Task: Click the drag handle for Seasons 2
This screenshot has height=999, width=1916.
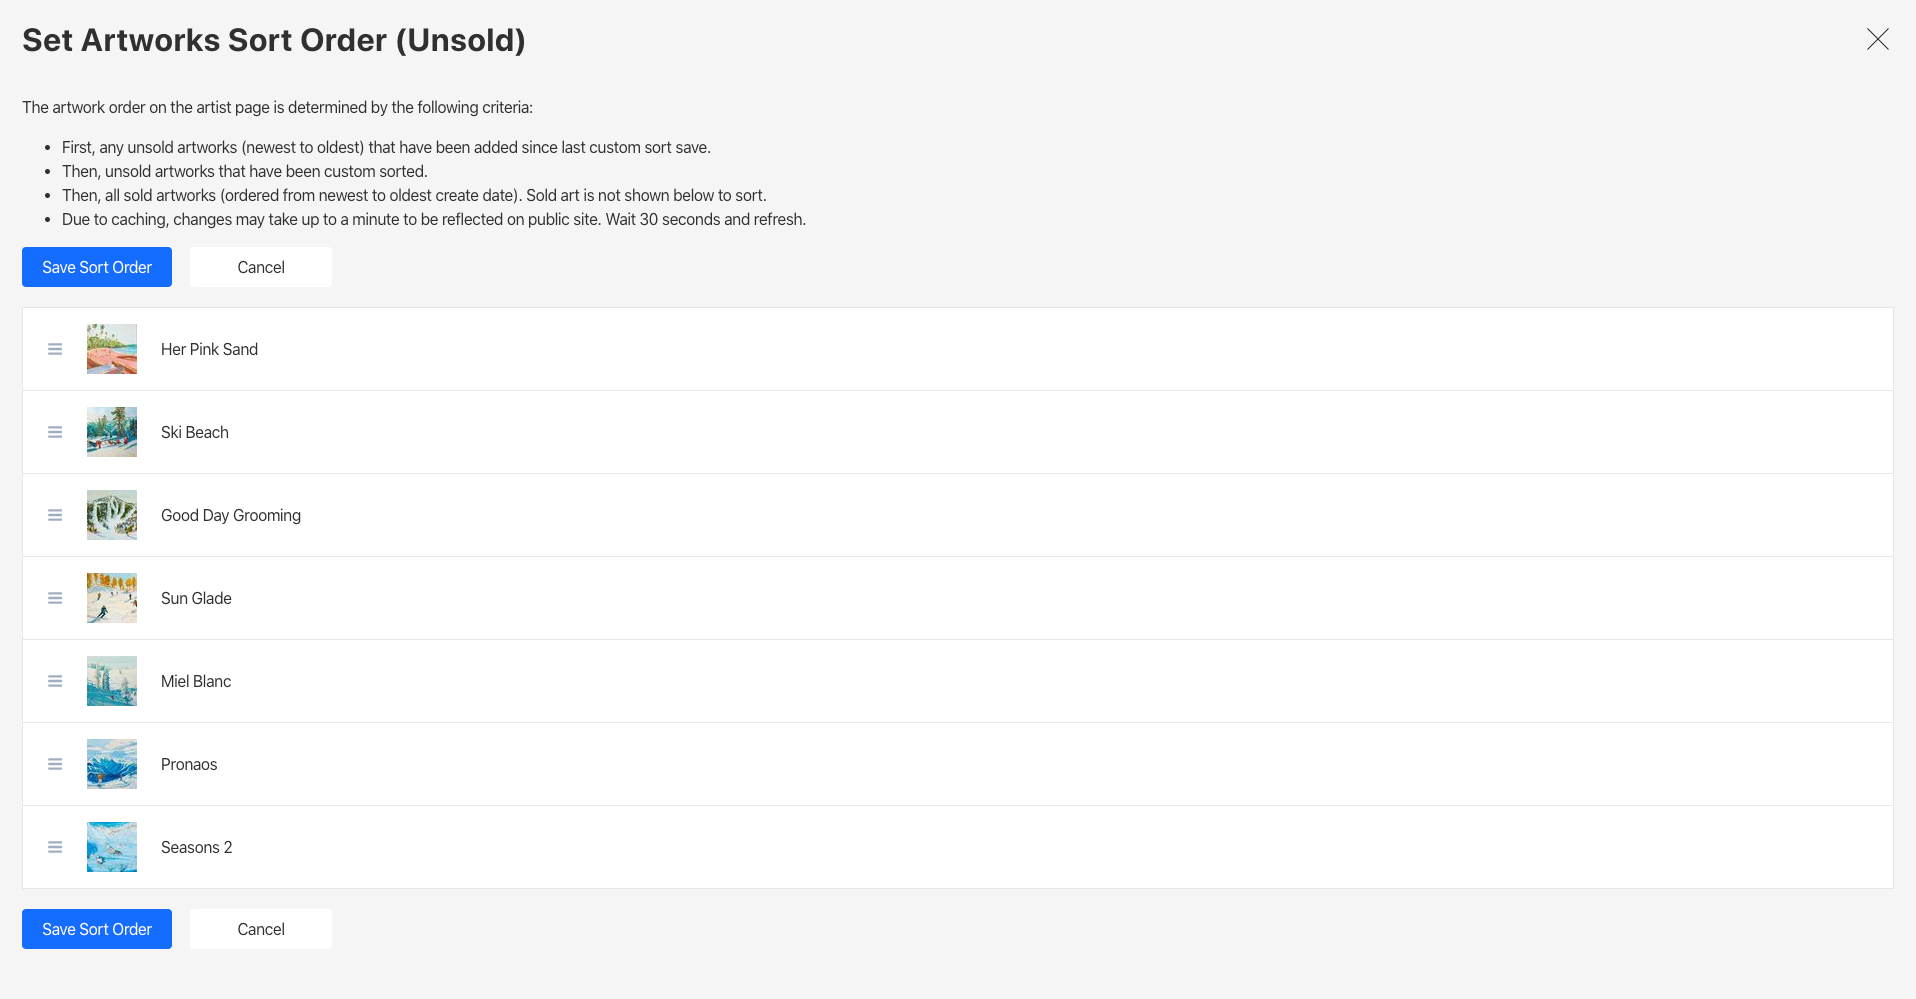Action: click(55, 847)
